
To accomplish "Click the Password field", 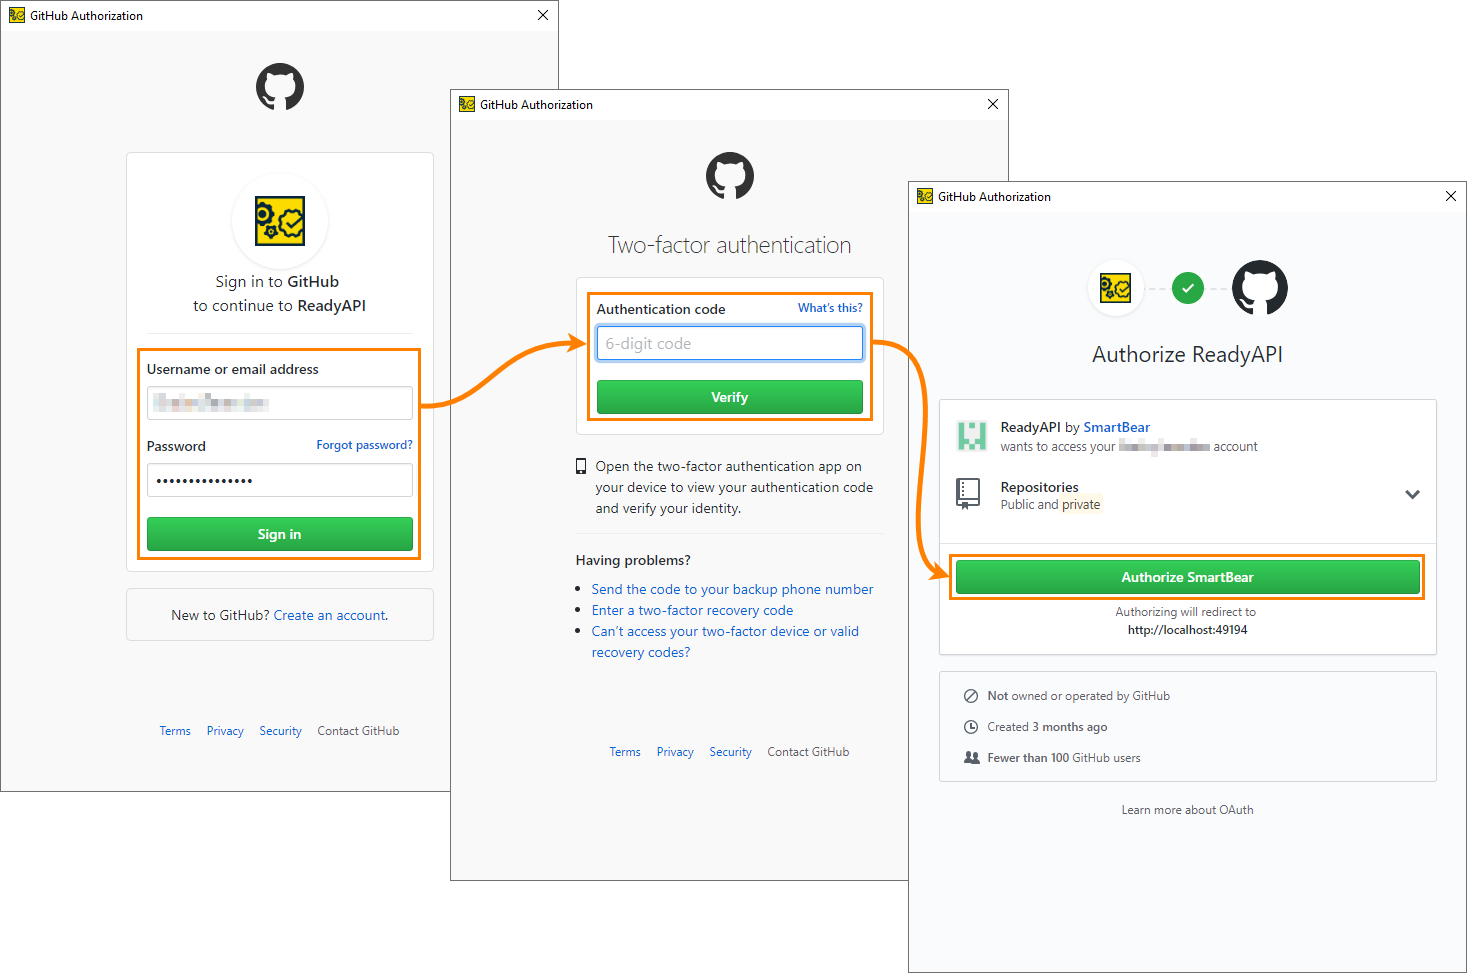I will 280,480.
